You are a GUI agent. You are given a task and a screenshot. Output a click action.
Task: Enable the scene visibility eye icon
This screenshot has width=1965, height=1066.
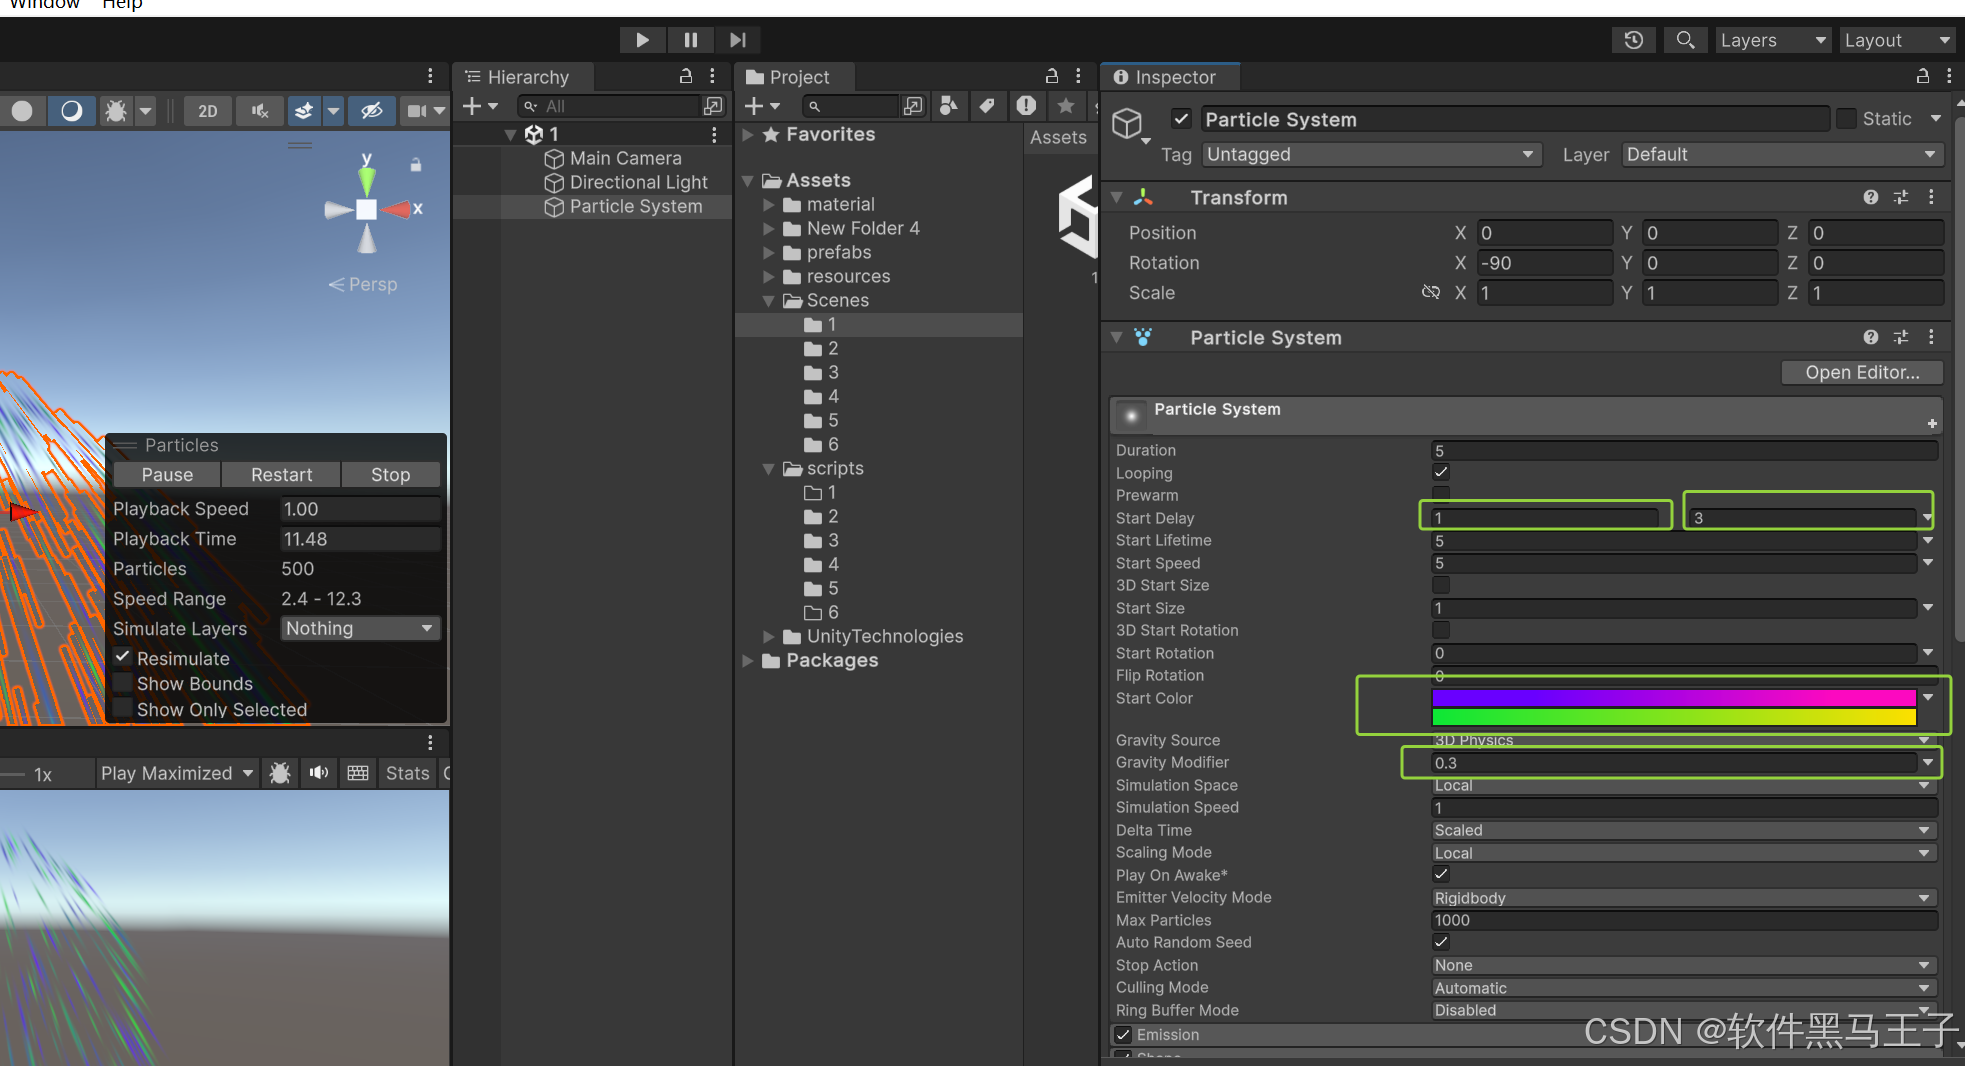[x=372, y=110]
